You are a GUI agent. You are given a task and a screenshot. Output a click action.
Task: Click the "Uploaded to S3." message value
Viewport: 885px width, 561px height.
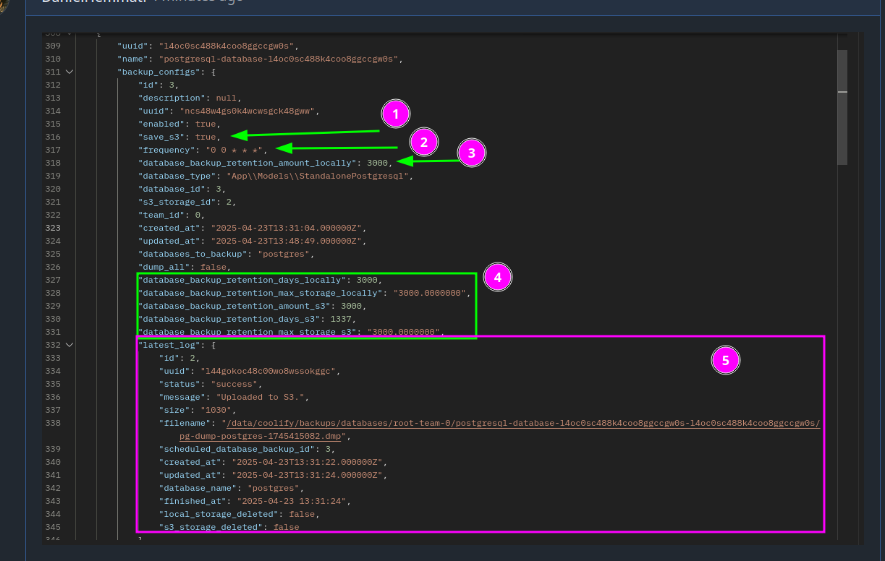pos(262,397)
